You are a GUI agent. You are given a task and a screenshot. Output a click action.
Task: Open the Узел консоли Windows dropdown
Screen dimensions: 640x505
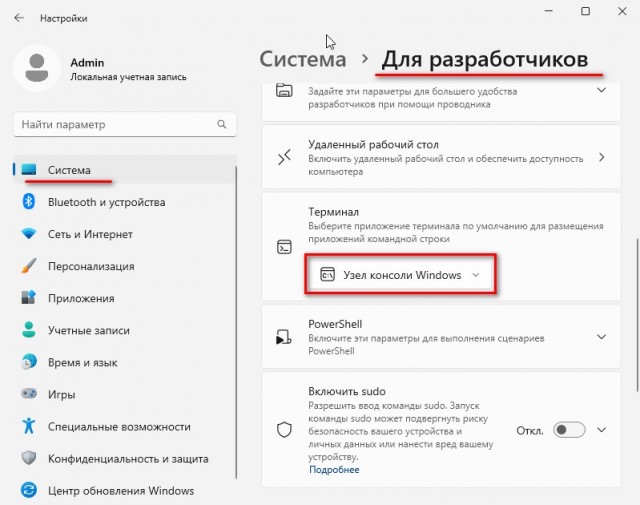pos(400,275)
